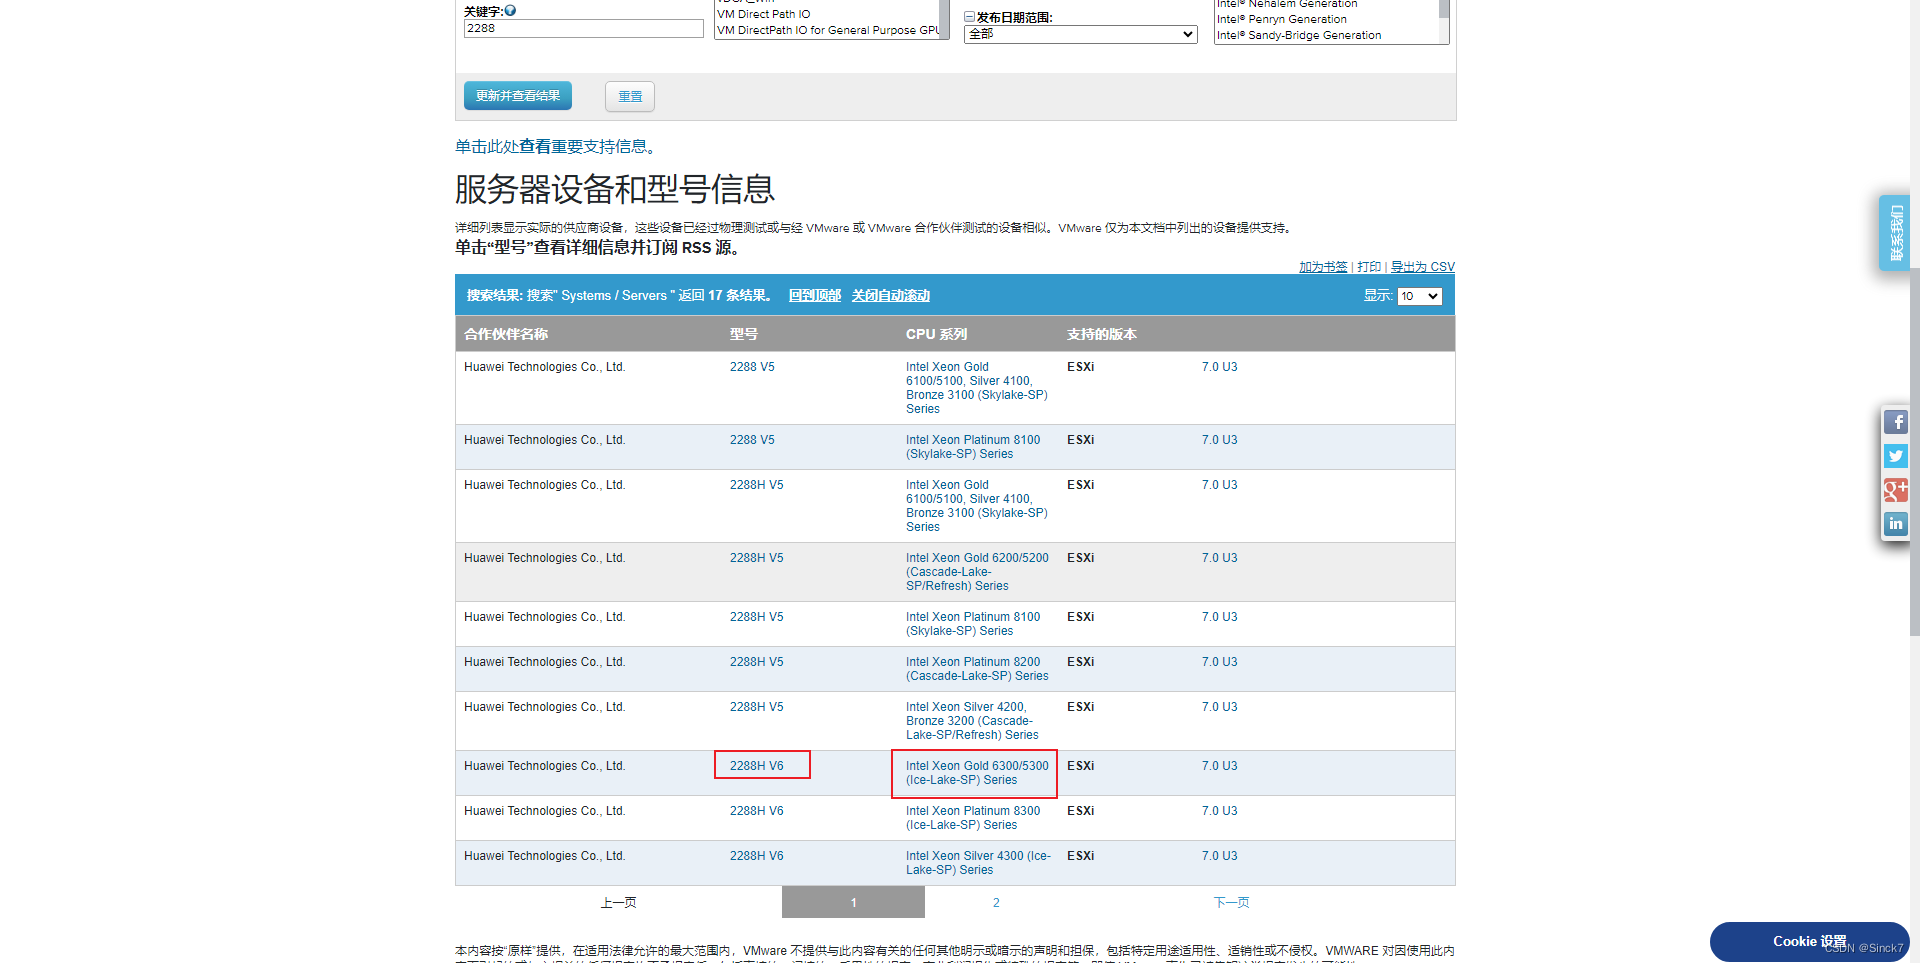Click the print link

click(1369, 267)
